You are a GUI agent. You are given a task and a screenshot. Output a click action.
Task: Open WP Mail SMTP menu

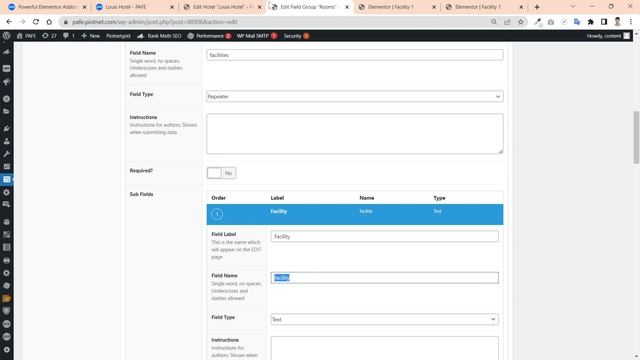pos(257,36)
